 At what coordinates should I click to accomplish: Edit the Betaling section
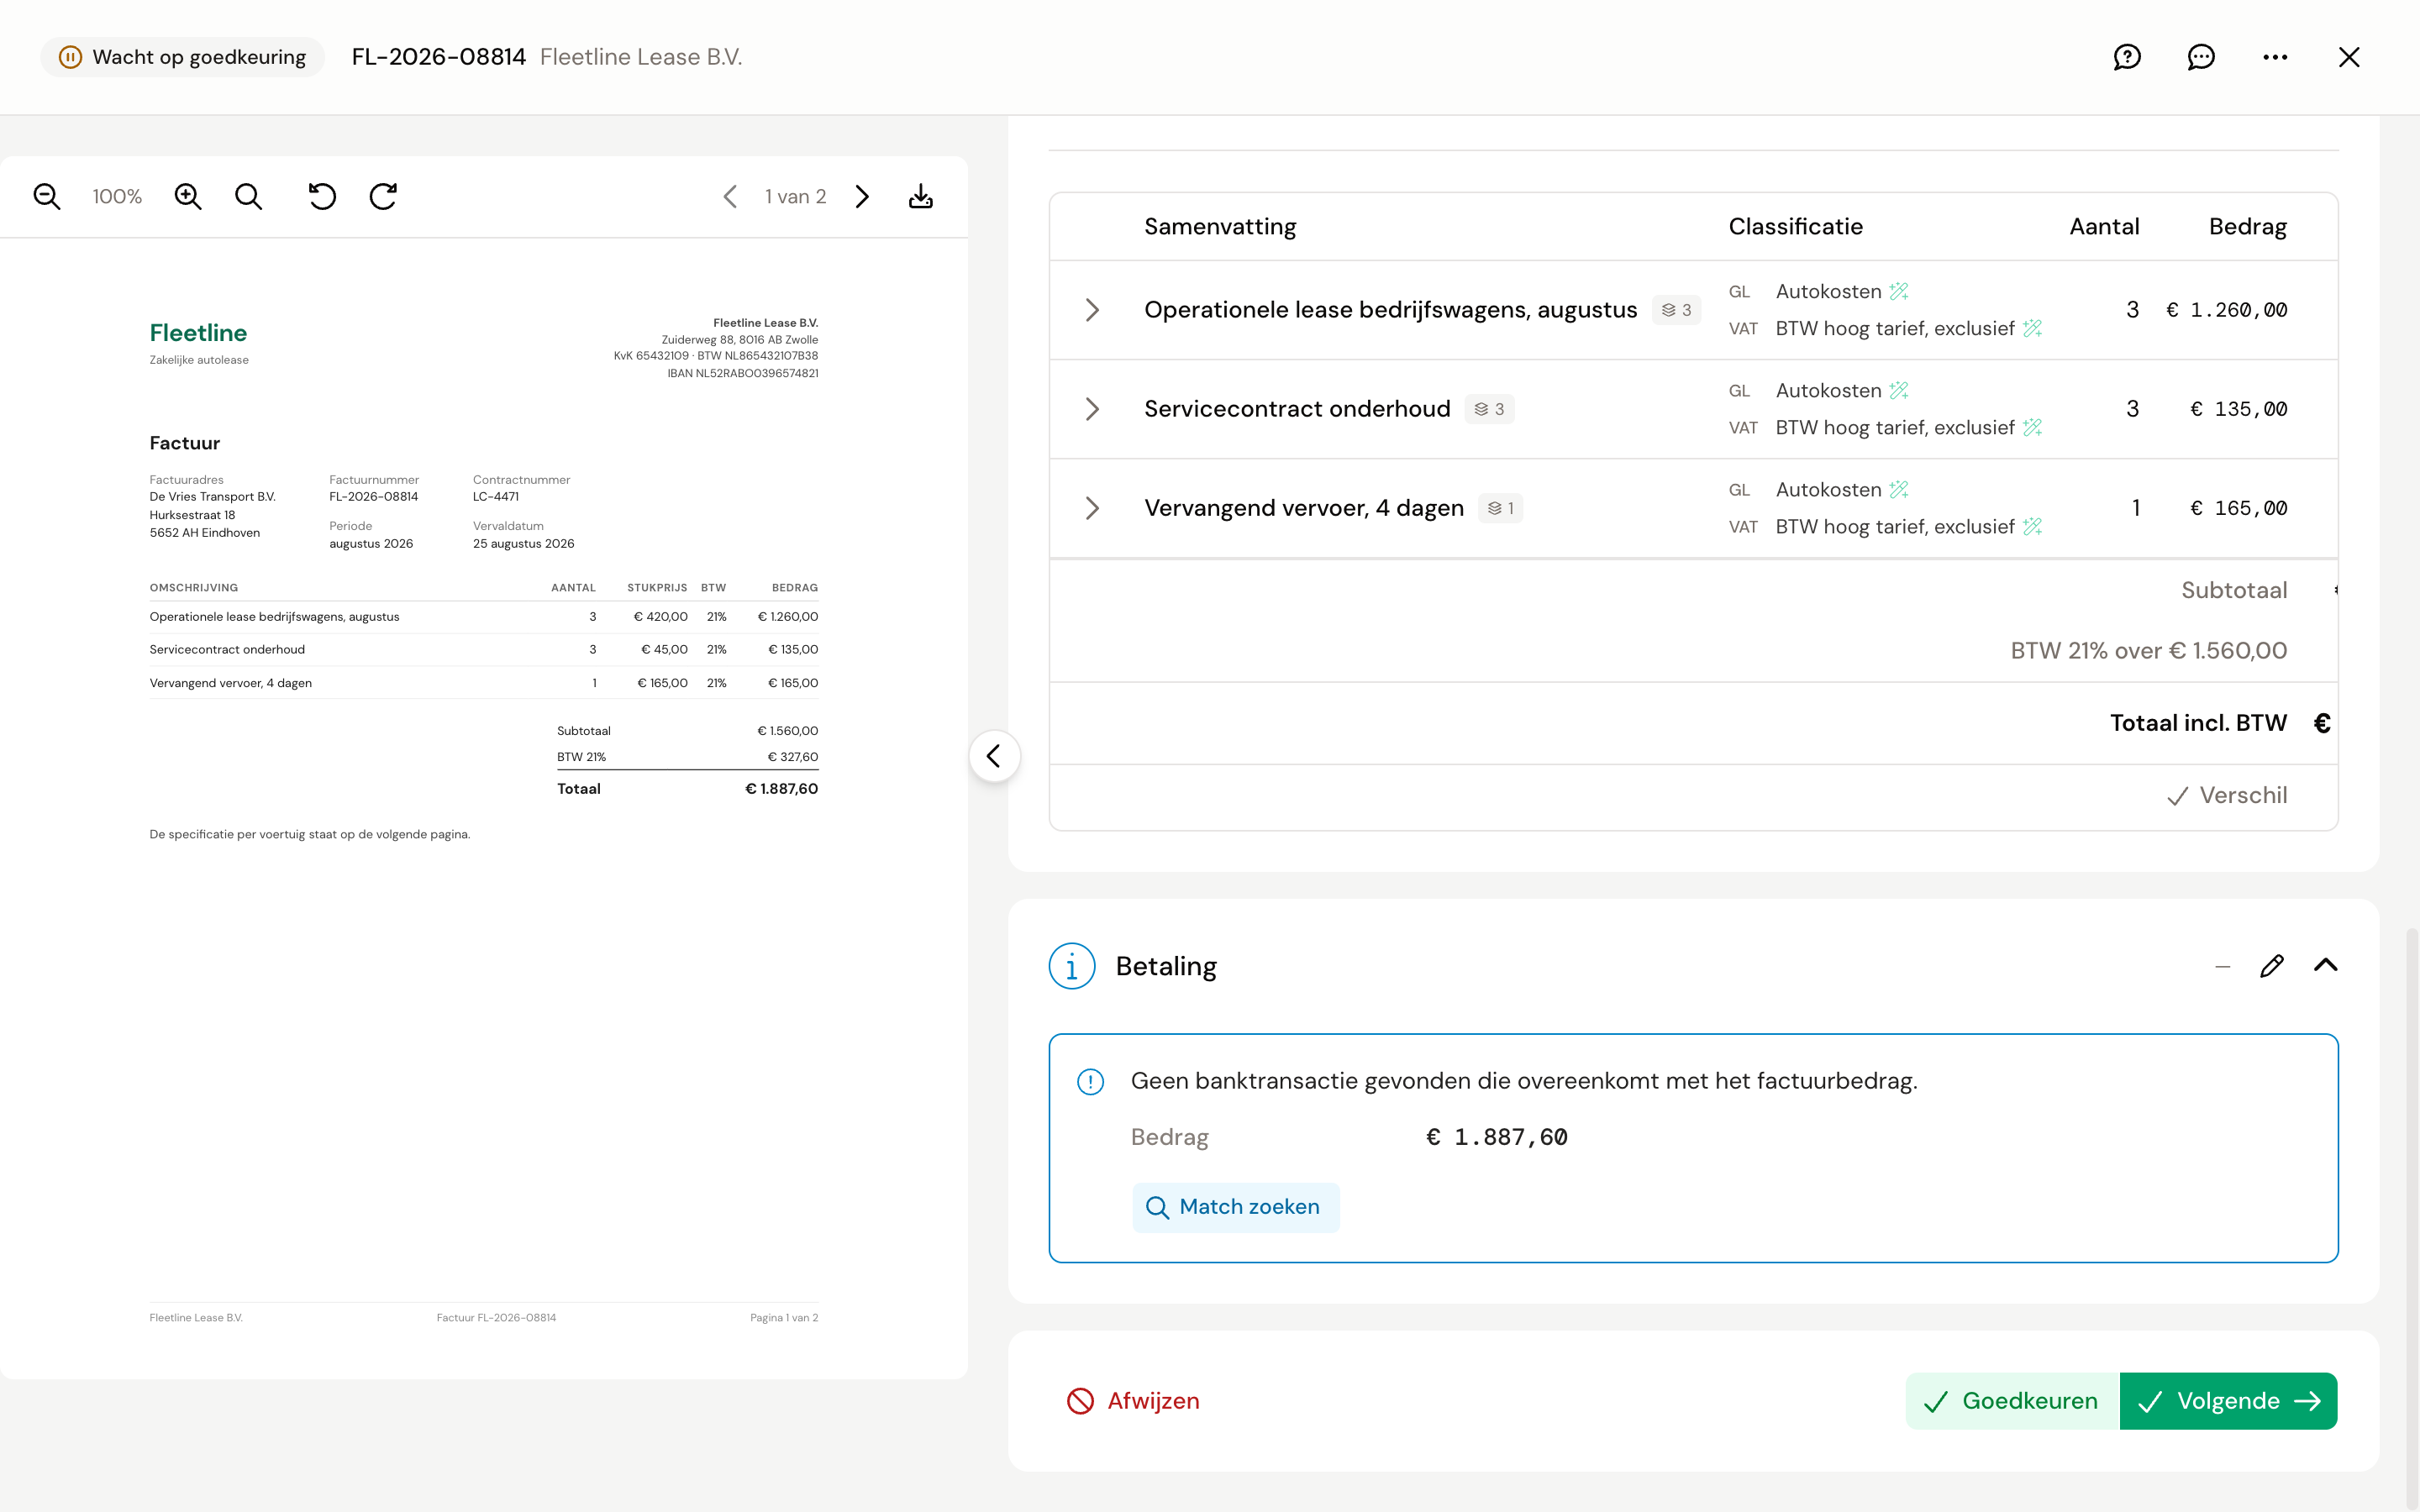click(2272, 965)
